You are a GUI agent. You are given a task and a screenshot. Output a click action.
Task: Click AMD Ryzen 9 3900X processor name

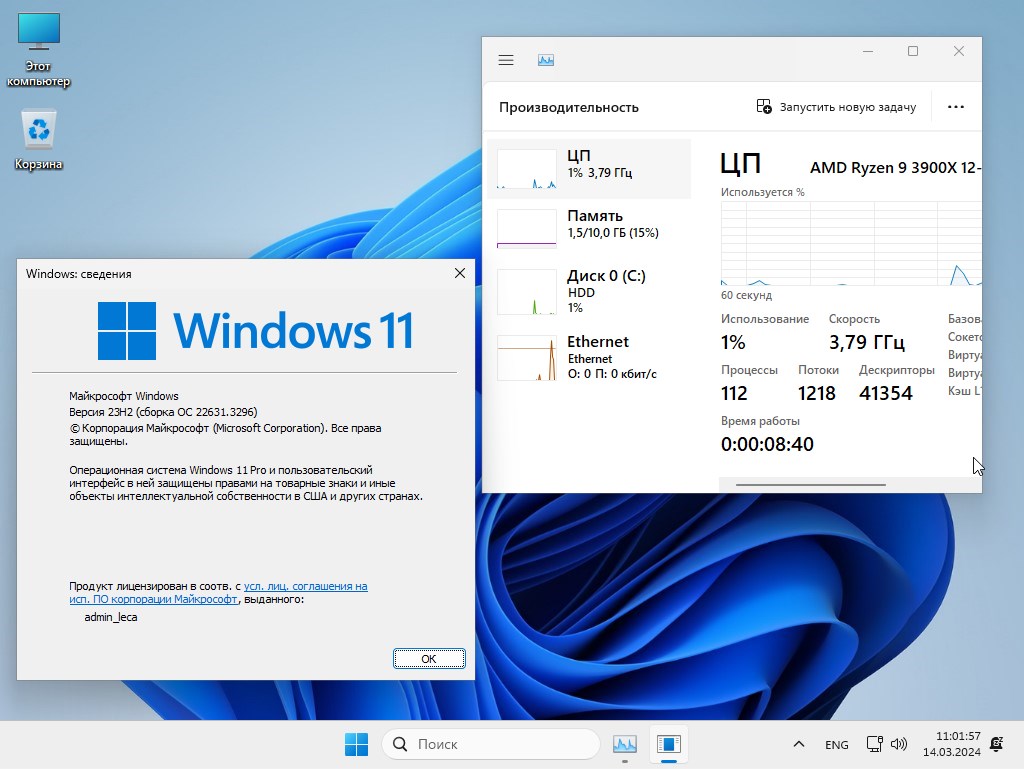[x=895, y=168]
